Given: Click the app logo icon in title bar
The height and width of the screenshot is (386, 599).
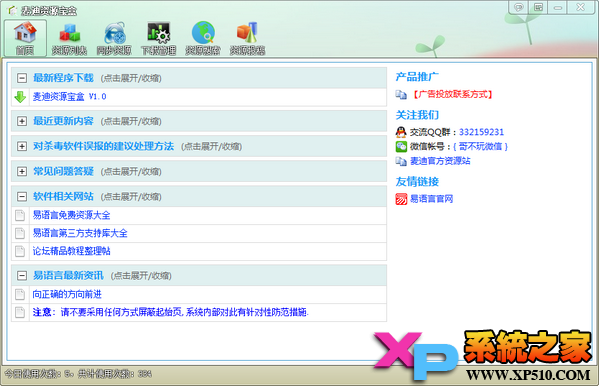Looking at the screenshot, I should pyautogui.click(x=12, y=11).
